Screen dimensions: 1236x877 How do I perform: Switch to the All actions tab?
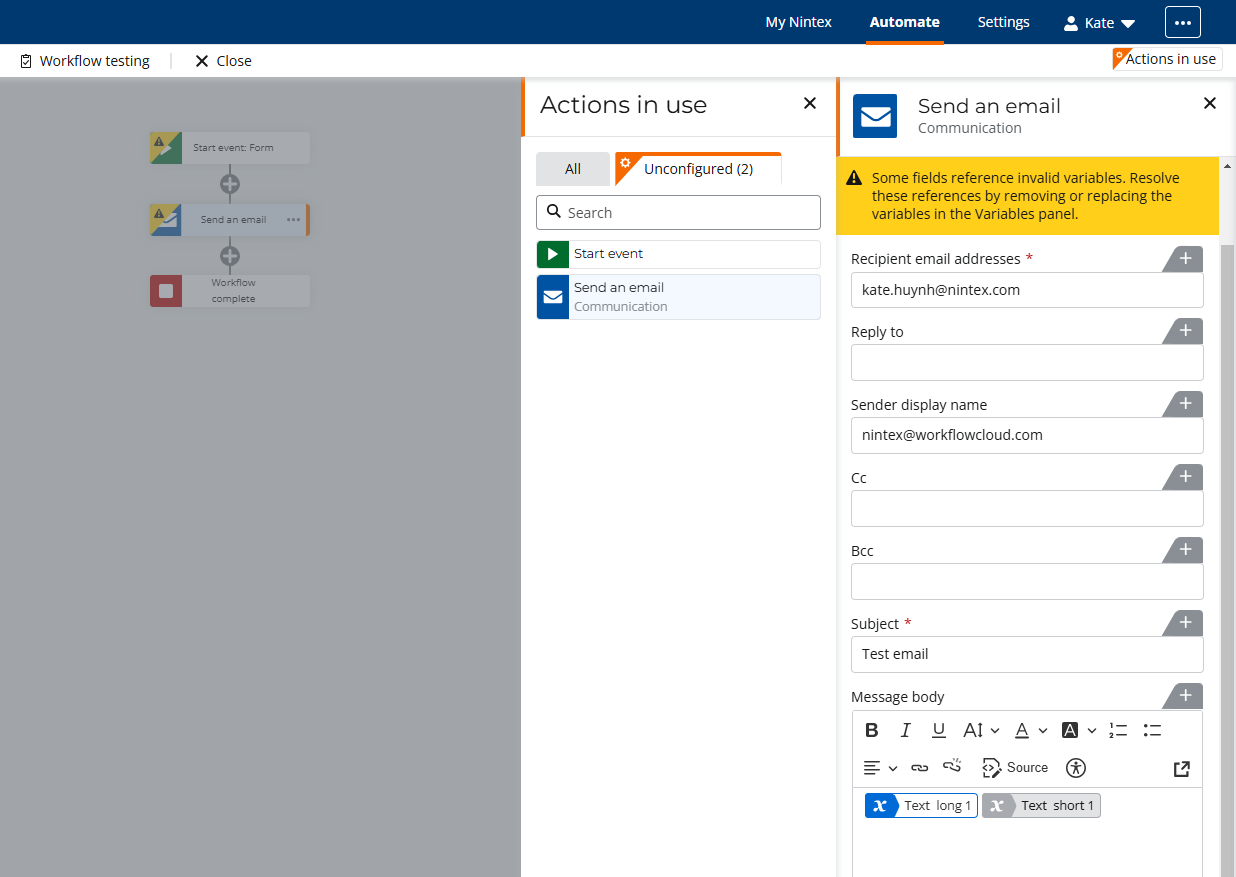click(572, 169)
